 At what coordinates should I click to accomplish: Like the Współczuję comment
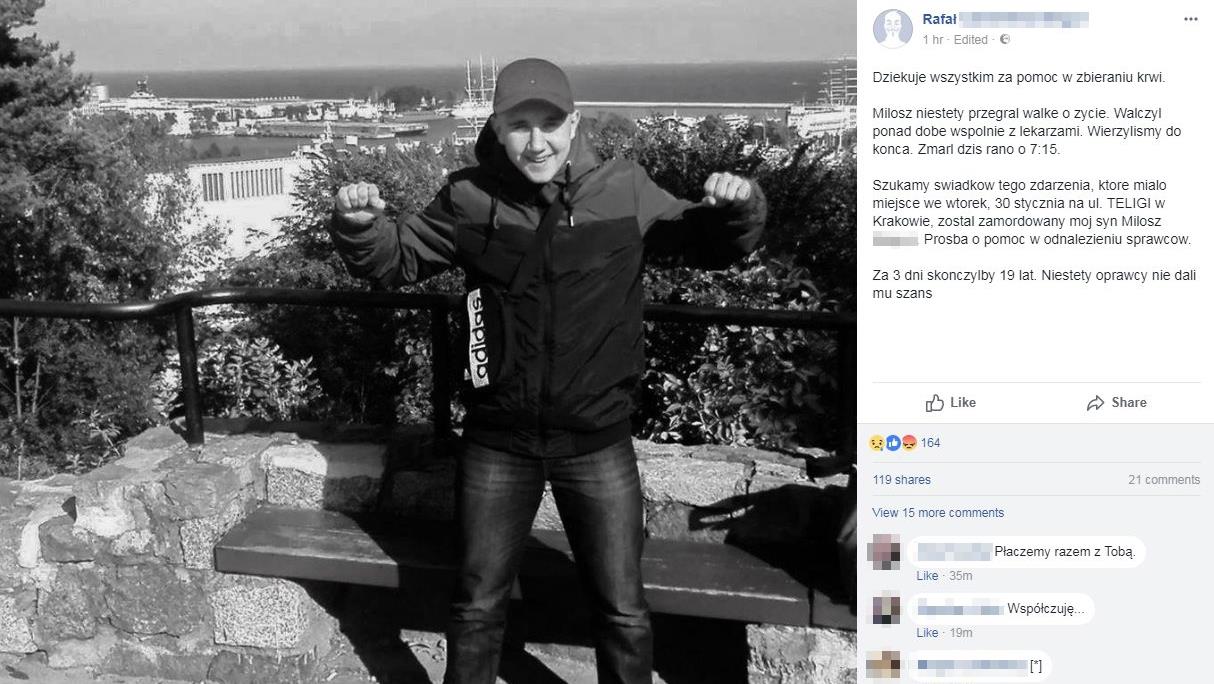pos(927,633)
